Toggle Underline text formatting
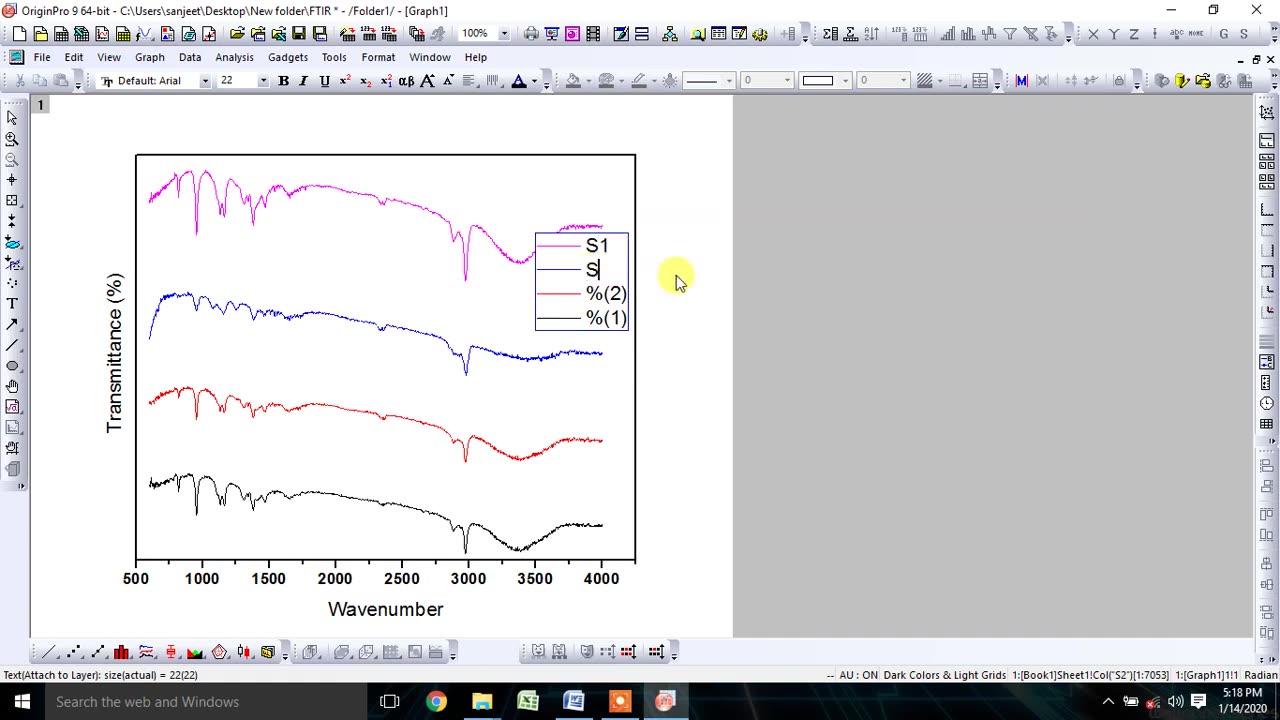The height and width of the screenshot is (720, 1280). pyautogui.click(x=324, y=81)
